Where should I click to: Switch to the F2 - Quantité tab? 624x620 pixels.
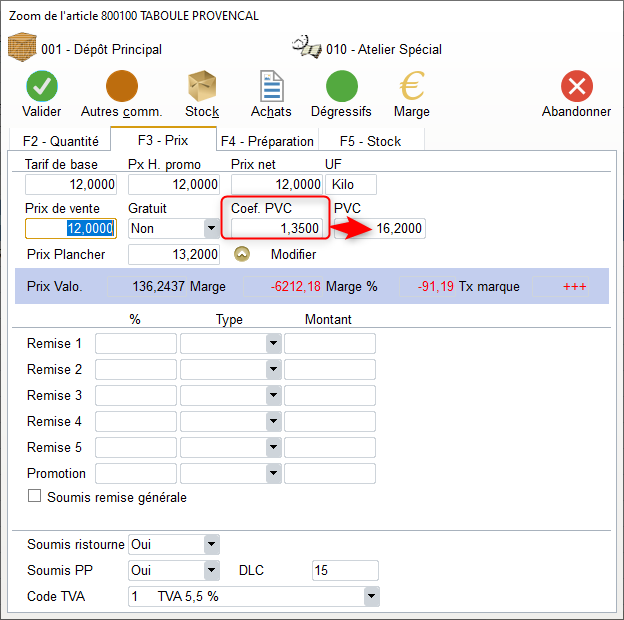[x=60, y=141]
